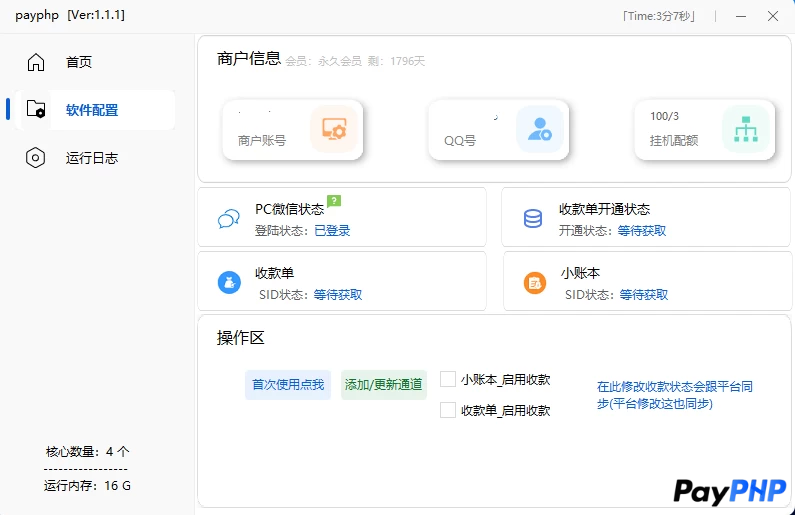Click the 收款单开通状态 title

pos(604,209)
